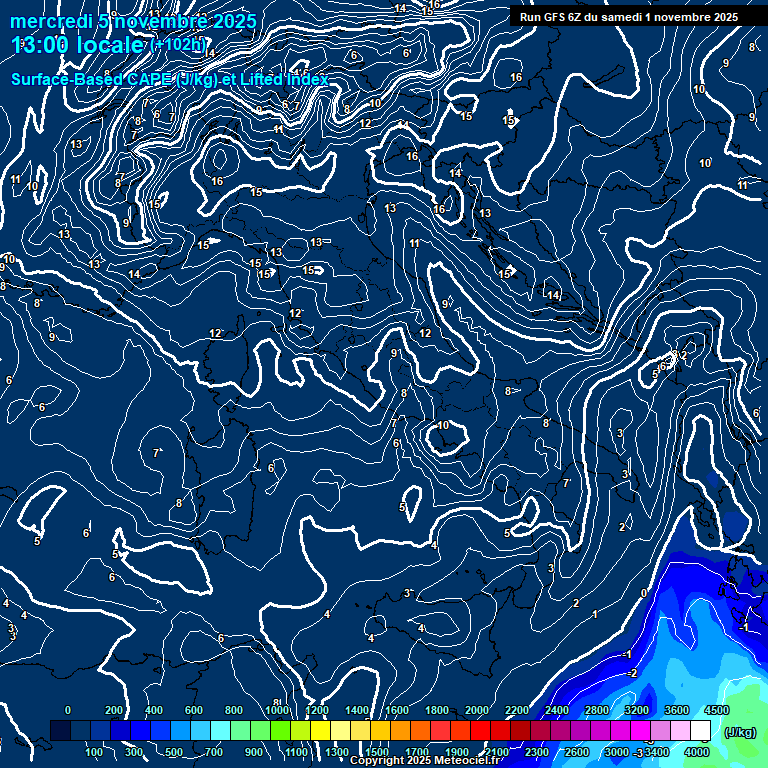768x768 pixels.
Task: Click the '1600' legend scale label
Action: pos(397,710)
